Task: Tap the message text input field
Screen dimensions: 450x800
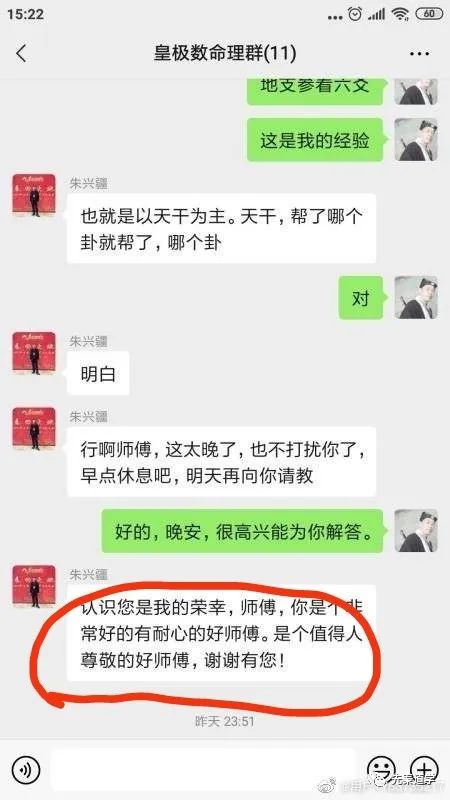Action: pos(203,769)
